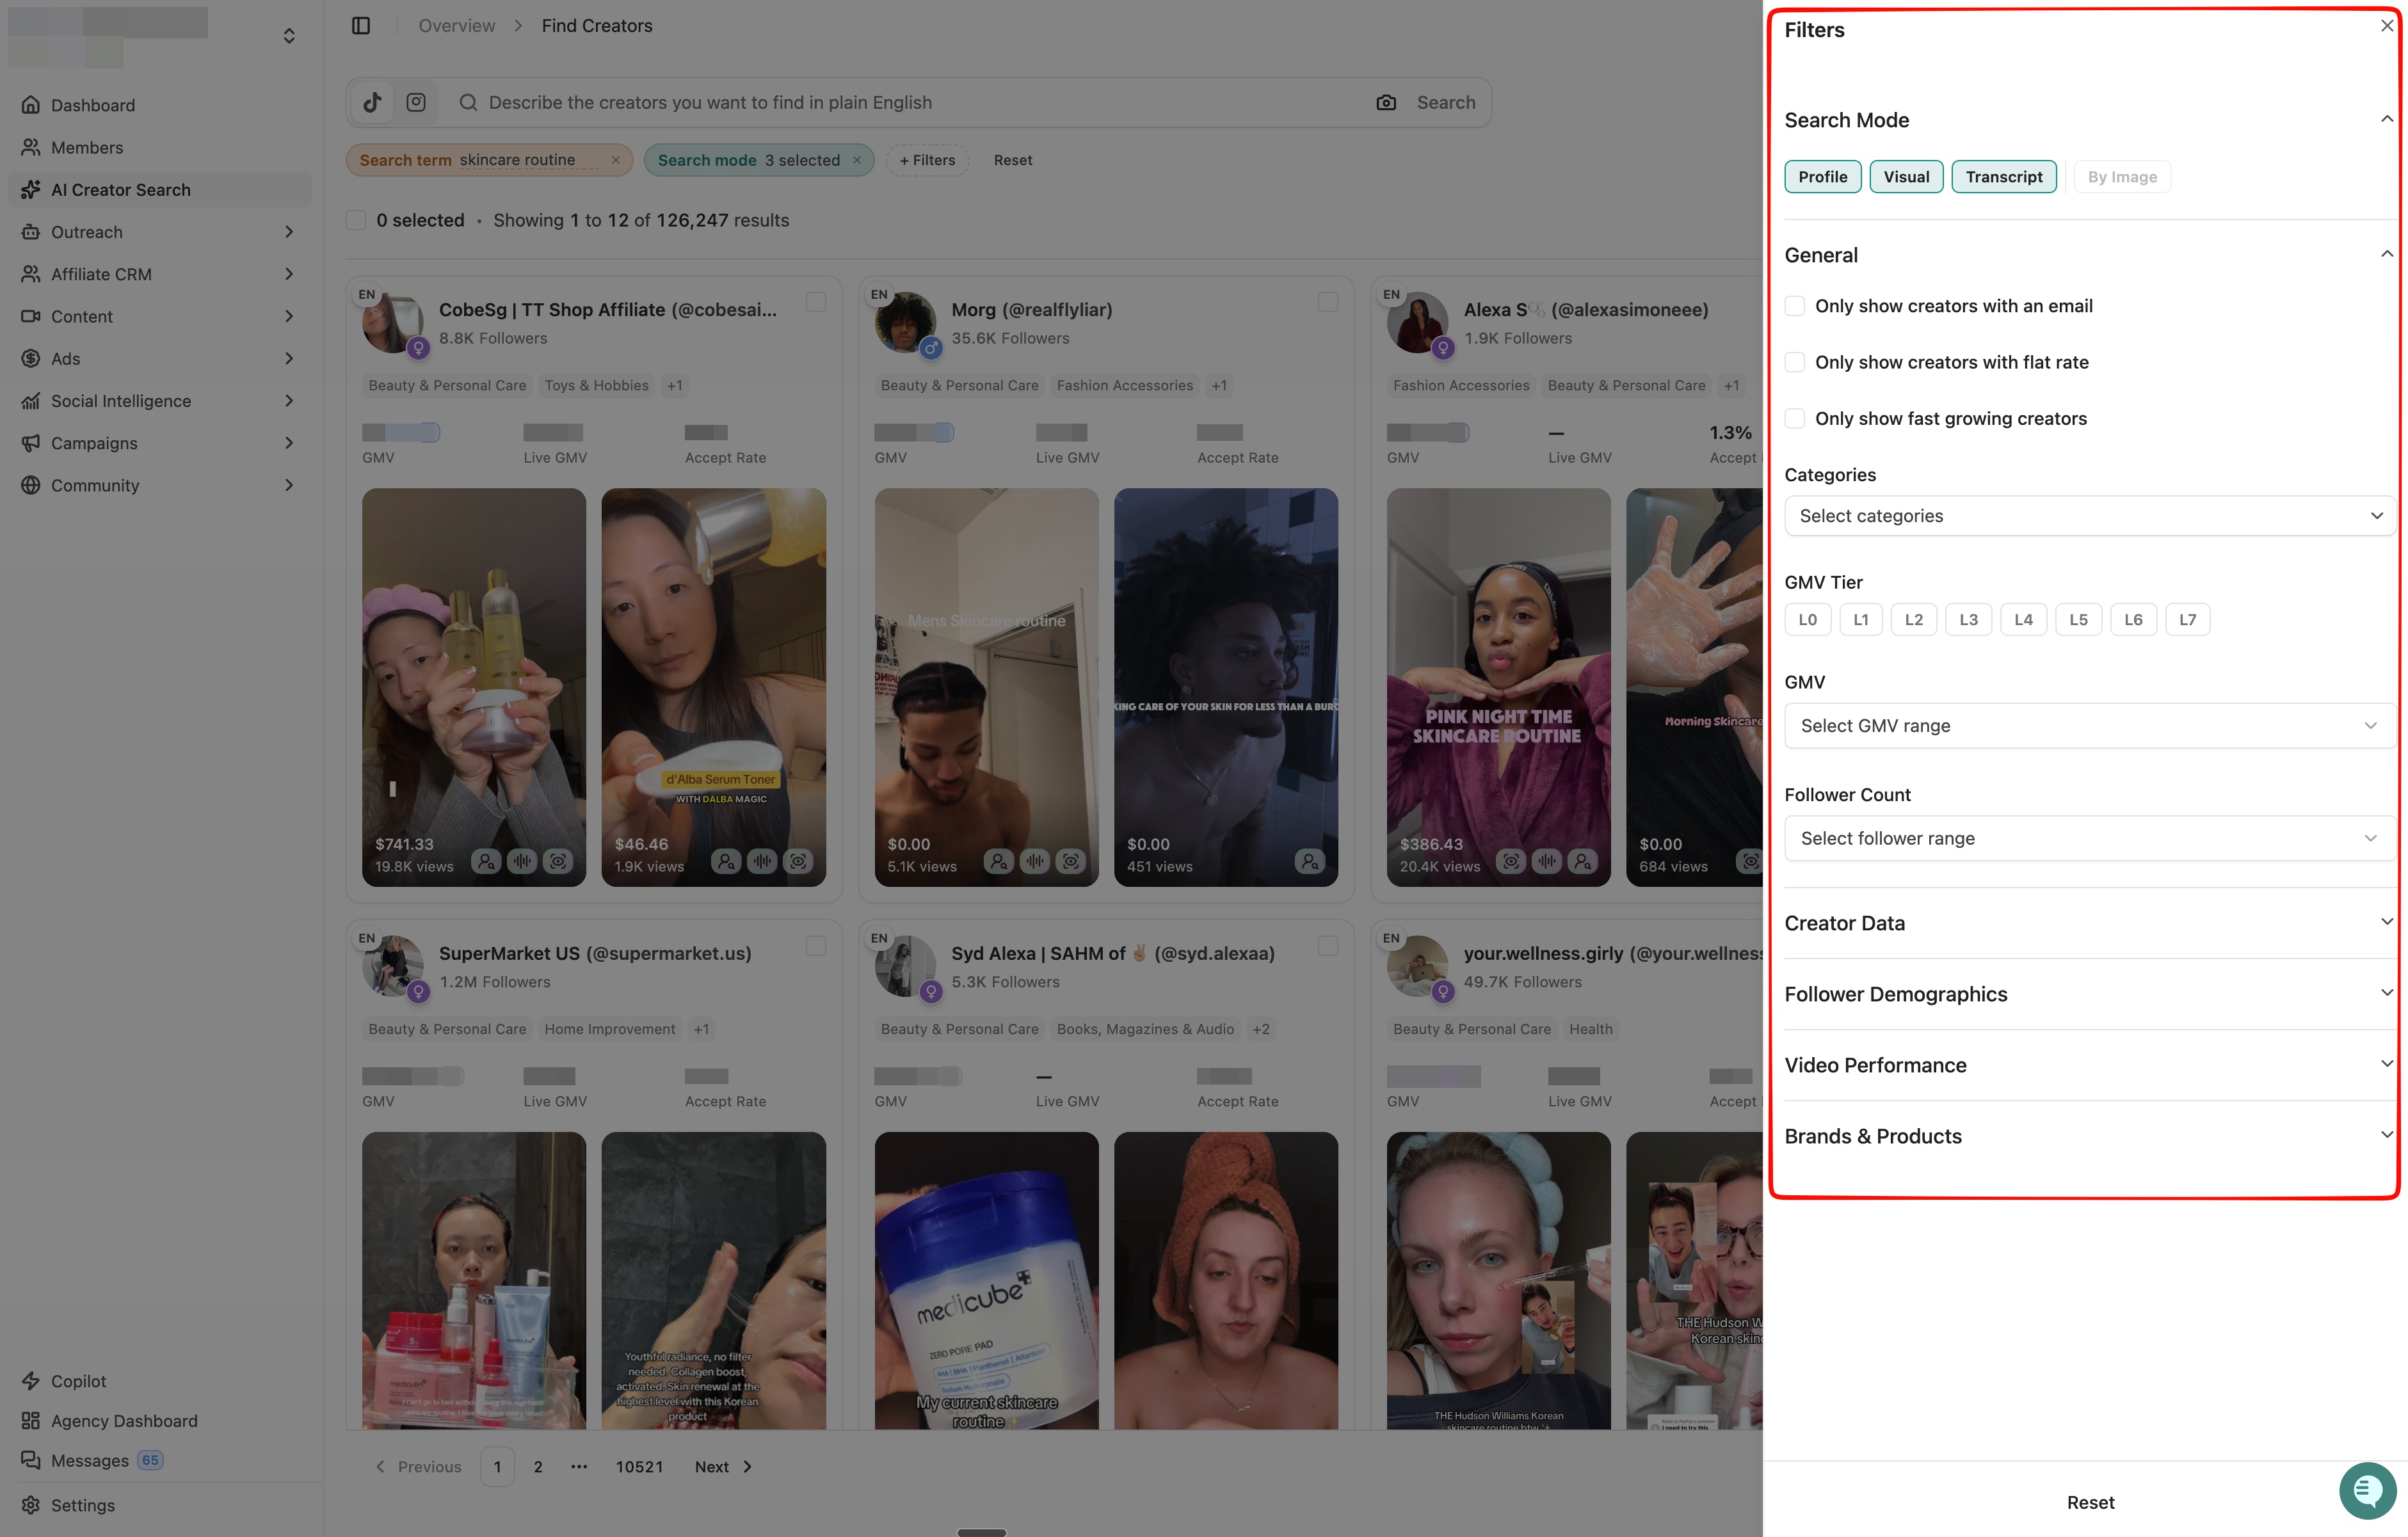Select the L3 GMV tier
This screenshot has width=2408, height=1537.
tap(1968, 620)
